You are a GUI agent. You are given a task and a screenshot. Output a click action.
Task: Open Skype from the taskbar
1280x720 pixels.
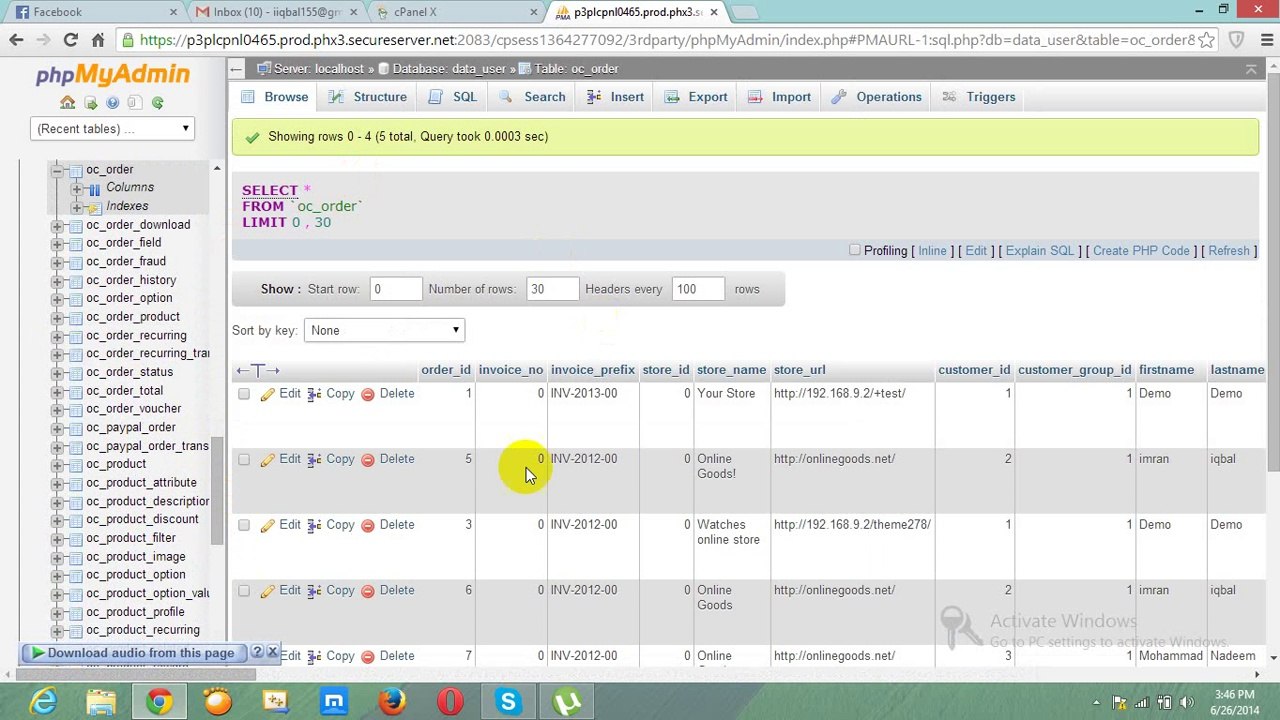coord(508,702)
